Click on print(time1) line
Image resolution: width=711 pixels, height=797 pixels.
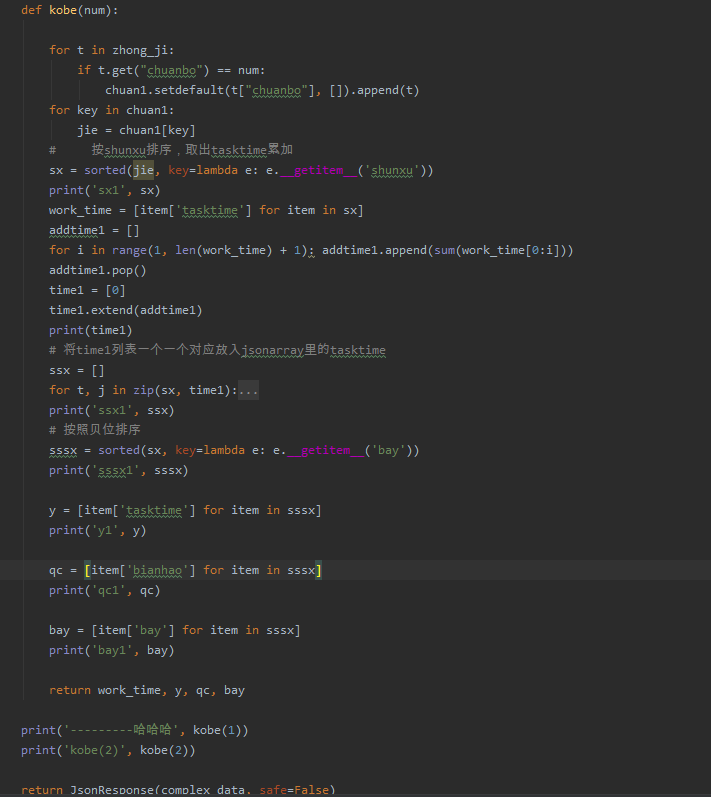90,330
